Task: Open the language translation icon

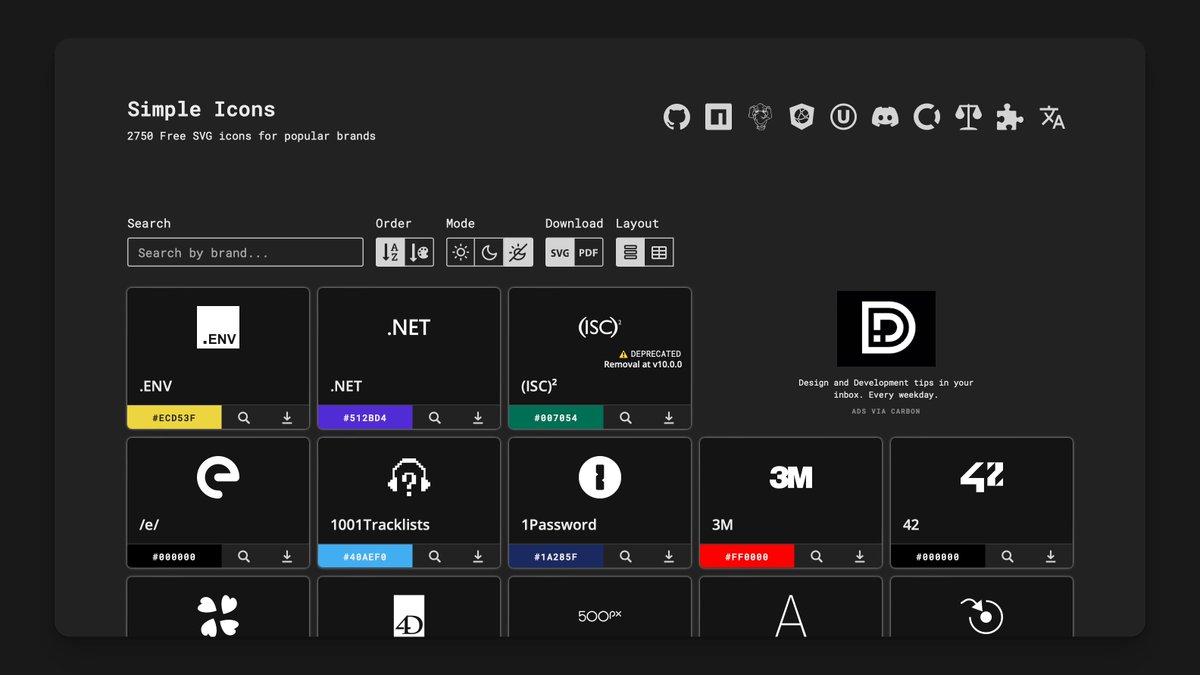Action: 1052,117
